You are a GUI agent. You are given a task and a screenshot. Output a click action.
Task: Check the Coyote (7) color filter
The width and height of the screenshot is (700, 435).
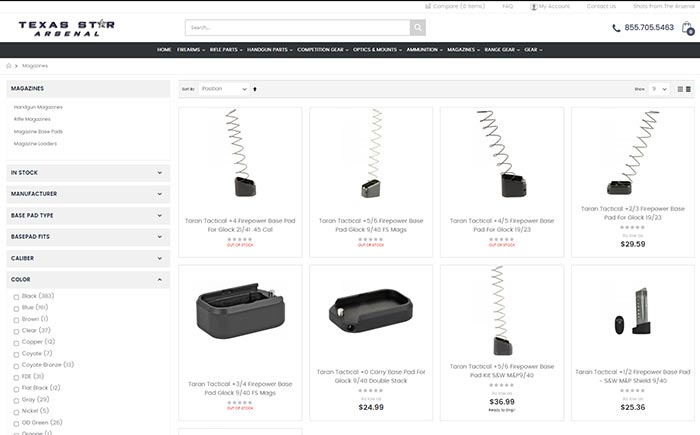click(x=16, y=355)
